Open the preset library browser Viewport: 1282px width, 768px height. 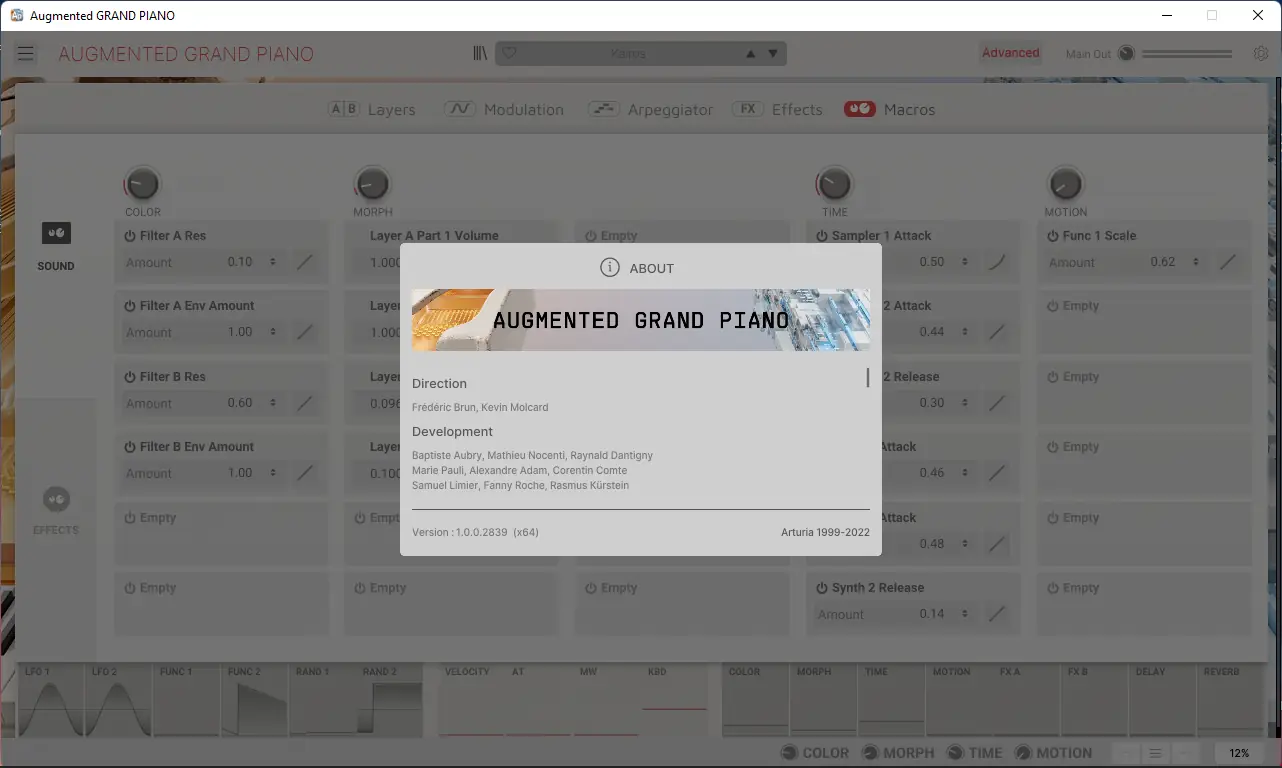[480, 52]
